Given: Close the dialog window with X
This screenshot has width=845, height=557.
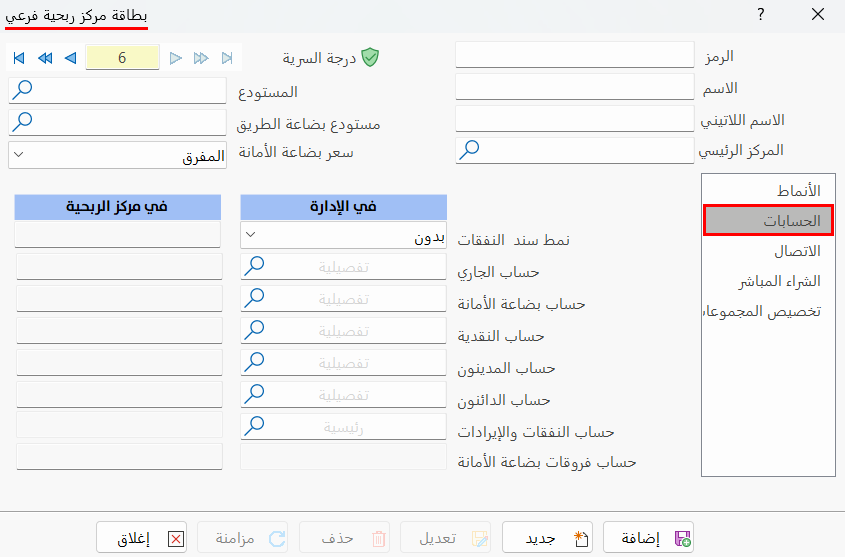Looking at the screenshot, I should (818, 14).
